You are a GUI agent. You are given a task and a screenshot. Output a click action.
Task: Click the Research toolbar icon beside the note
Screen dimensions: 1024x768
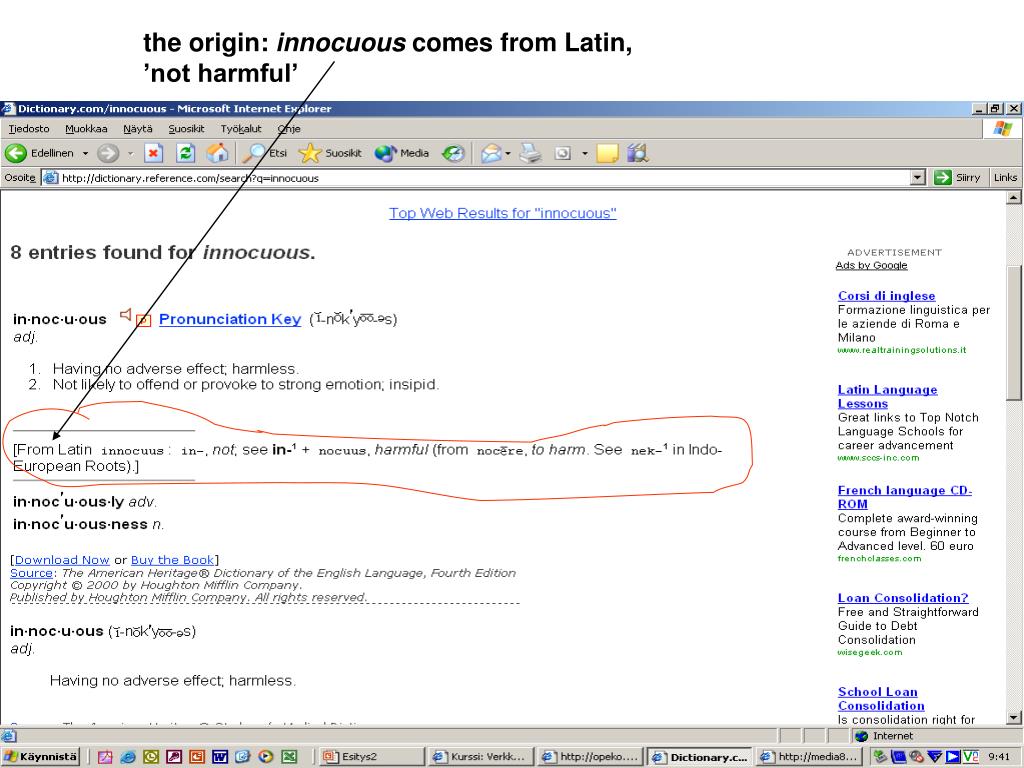(x=637, y=153)
